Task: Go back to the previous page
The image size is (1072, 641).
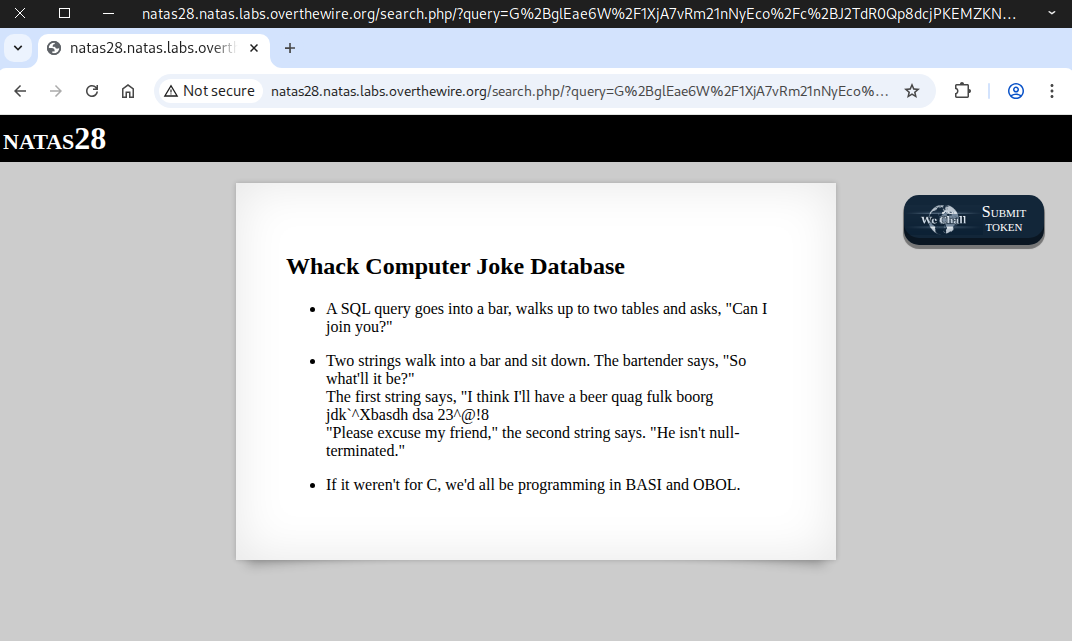Action: point(20,91)
